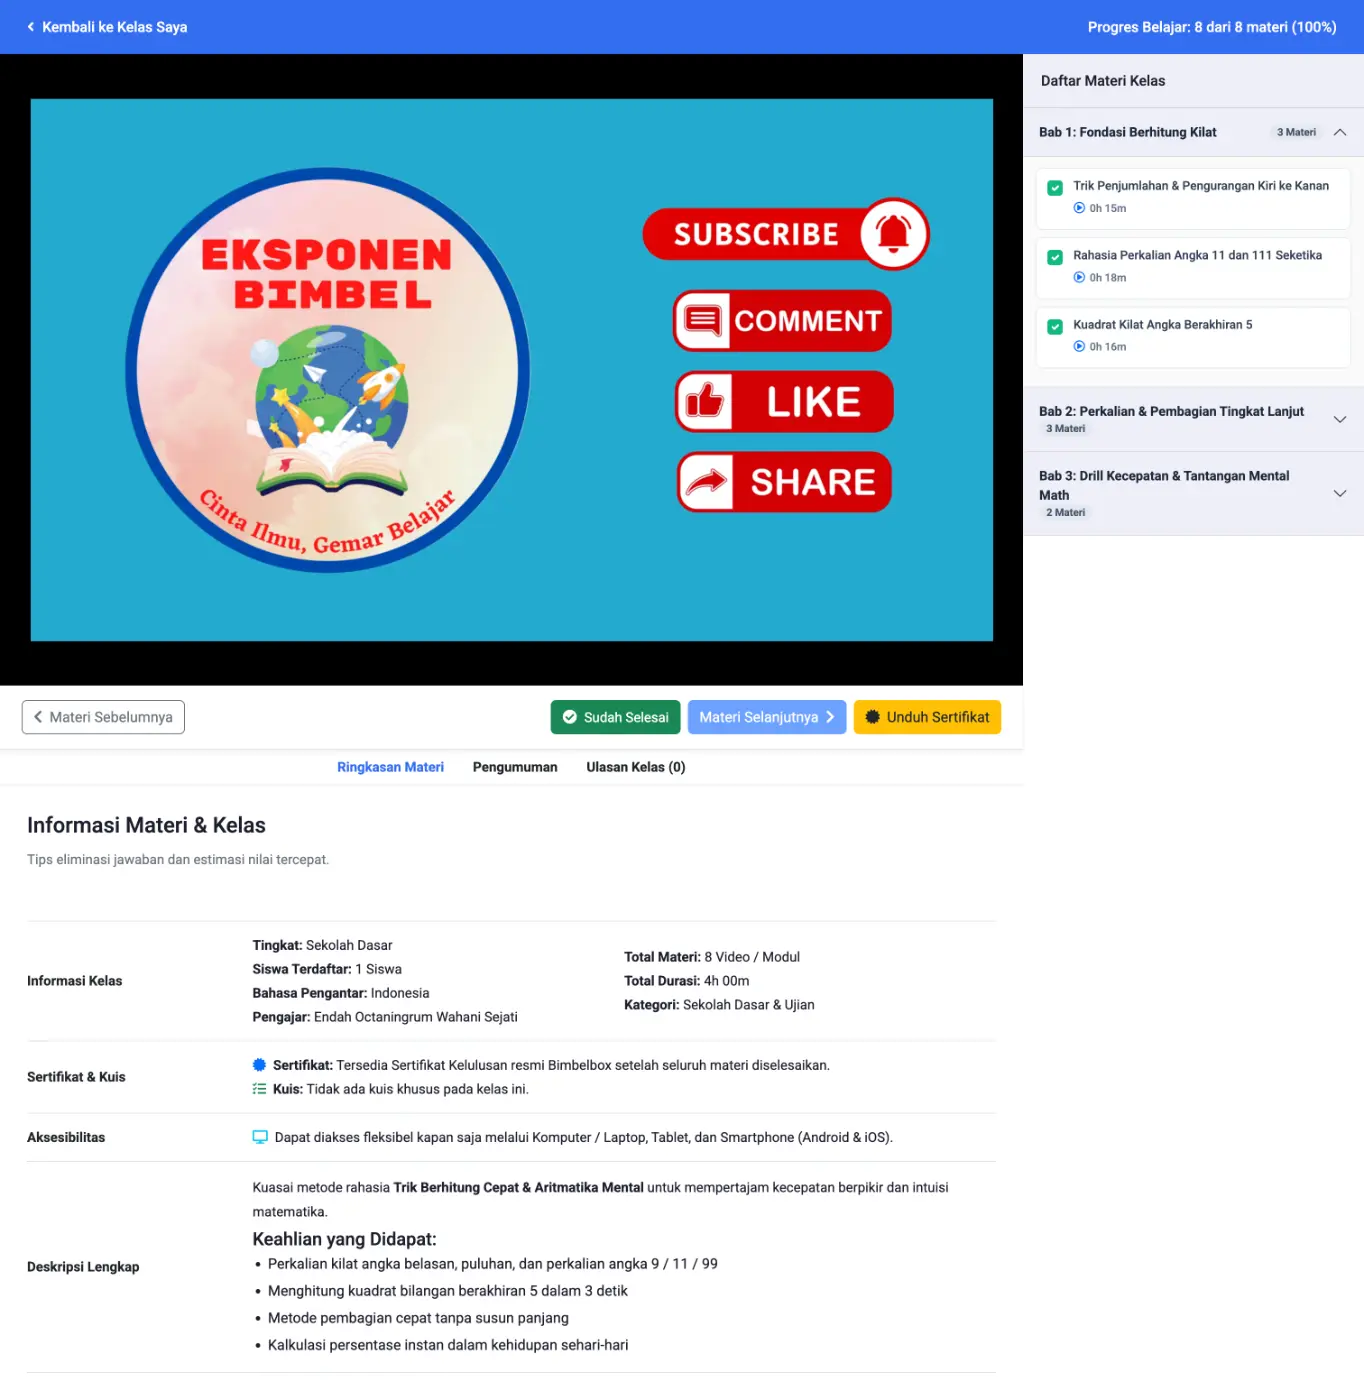Click the 3 Materi badge of Bab 1
The height and width of the screenshot is (1400, 1364).
1296,132
